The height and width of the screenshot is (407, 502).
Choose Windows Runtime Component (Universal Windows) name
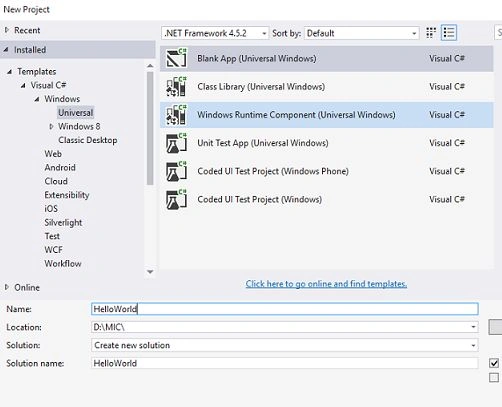pyautogui.click(x=296, y=115)
